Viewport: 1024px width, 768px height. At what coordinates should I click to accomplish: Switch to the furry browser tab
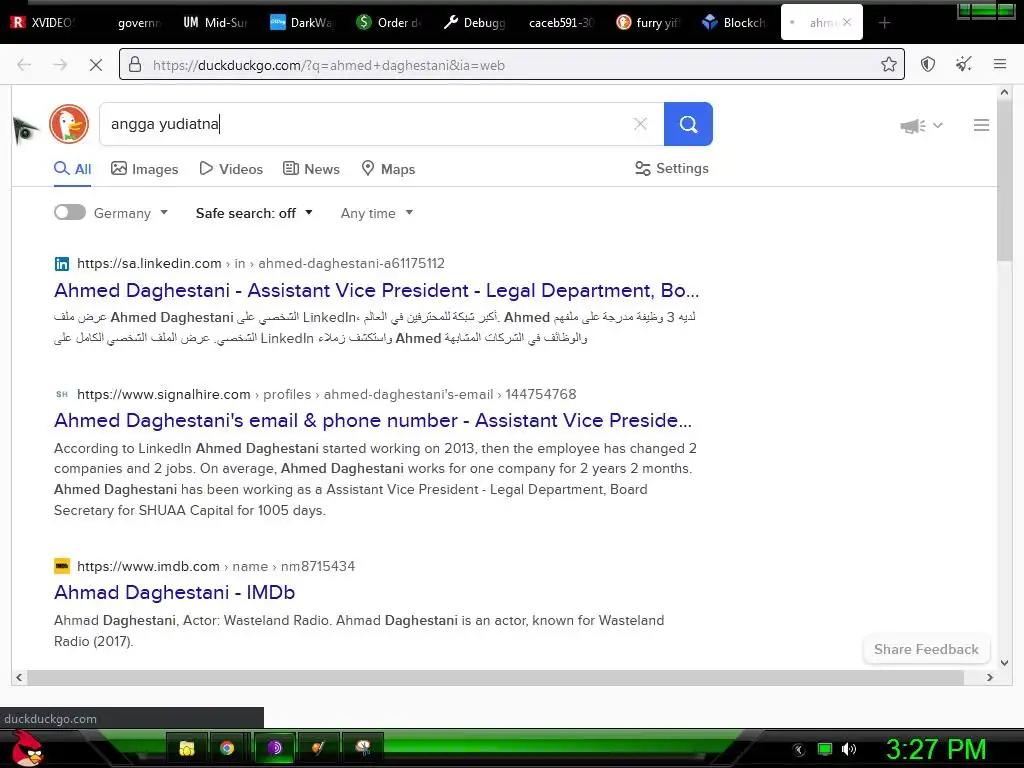pos(648,23)
